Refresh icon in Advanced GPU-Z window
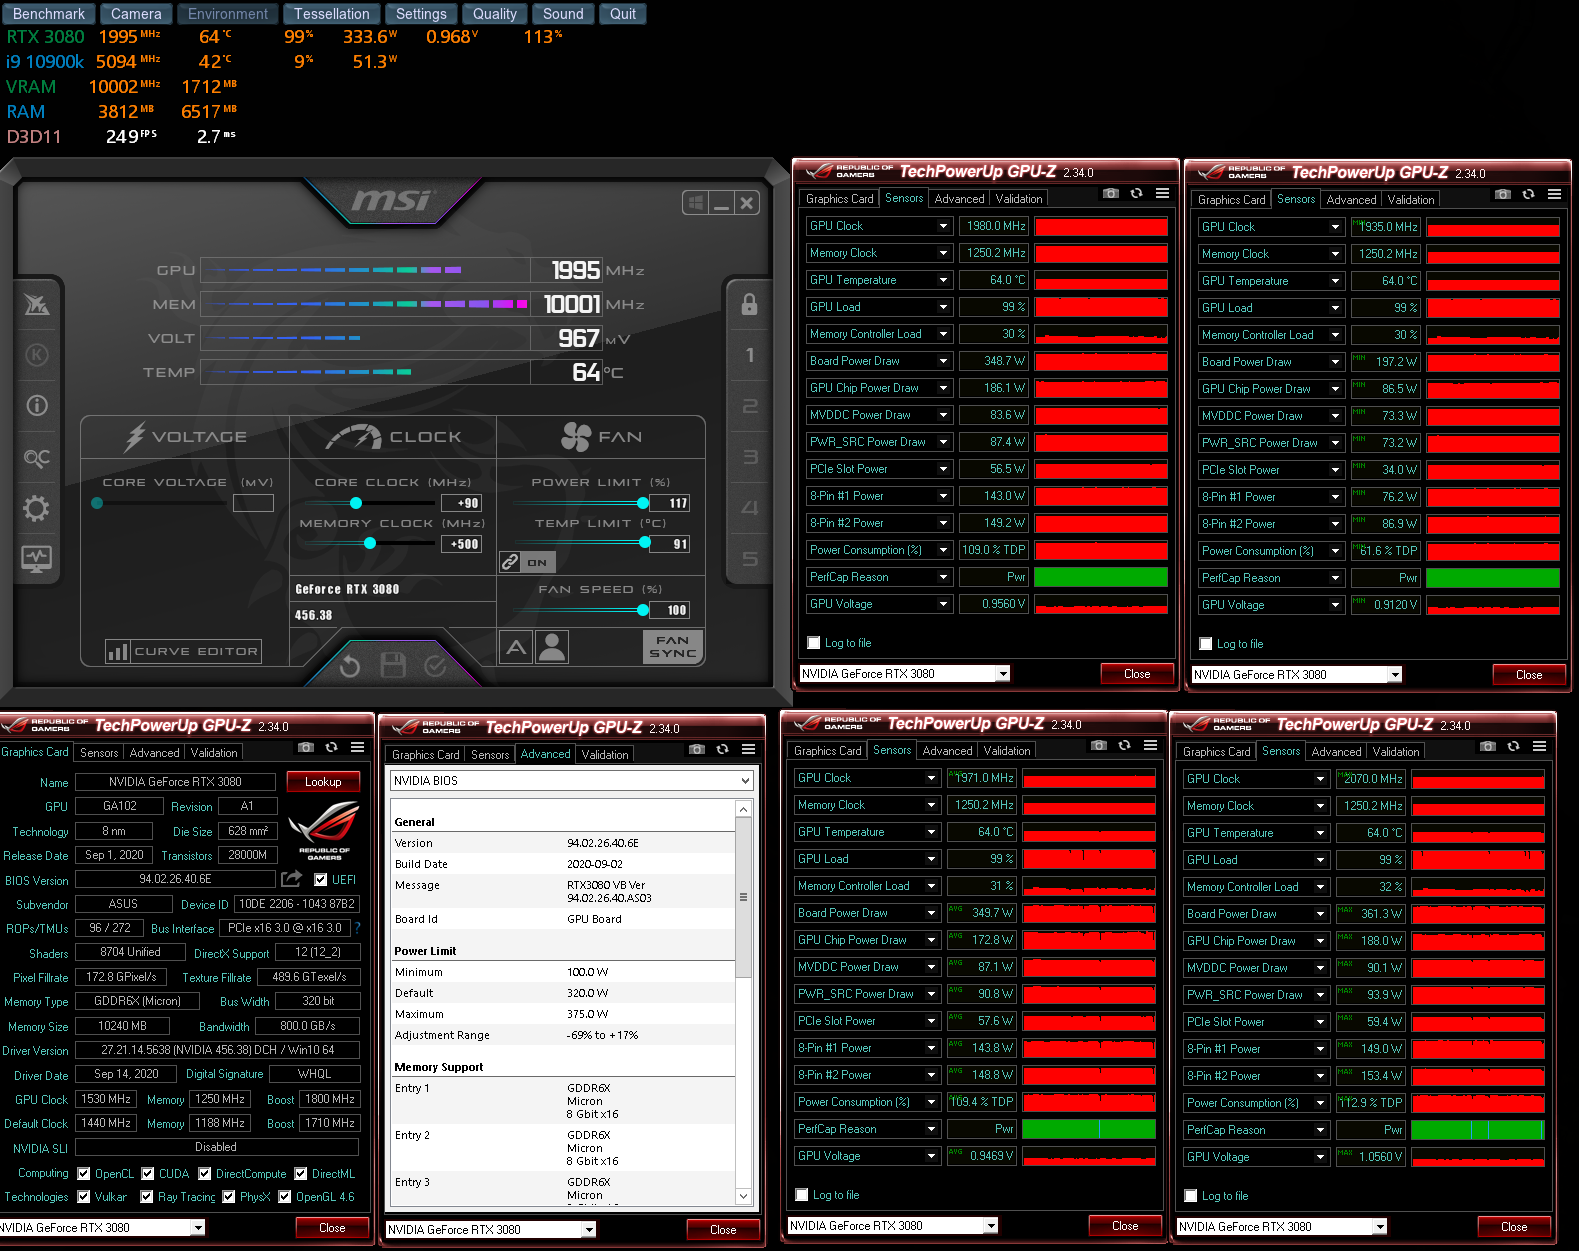Screen dimensions: 1579x1251 tap(722, 749)
